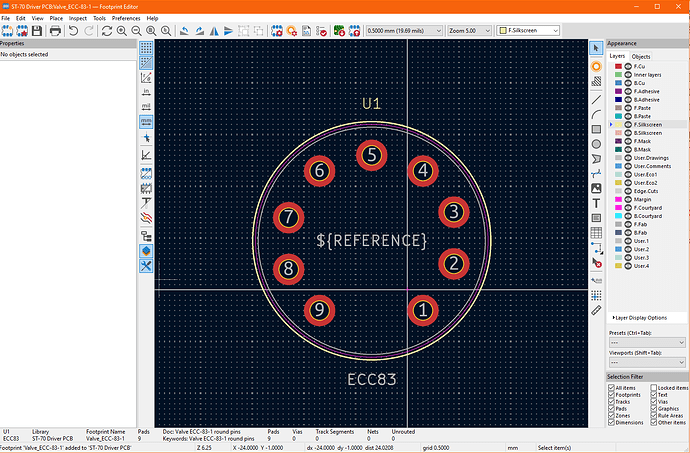Click the Print icon
Screen dimensions: 690x453
55,30
